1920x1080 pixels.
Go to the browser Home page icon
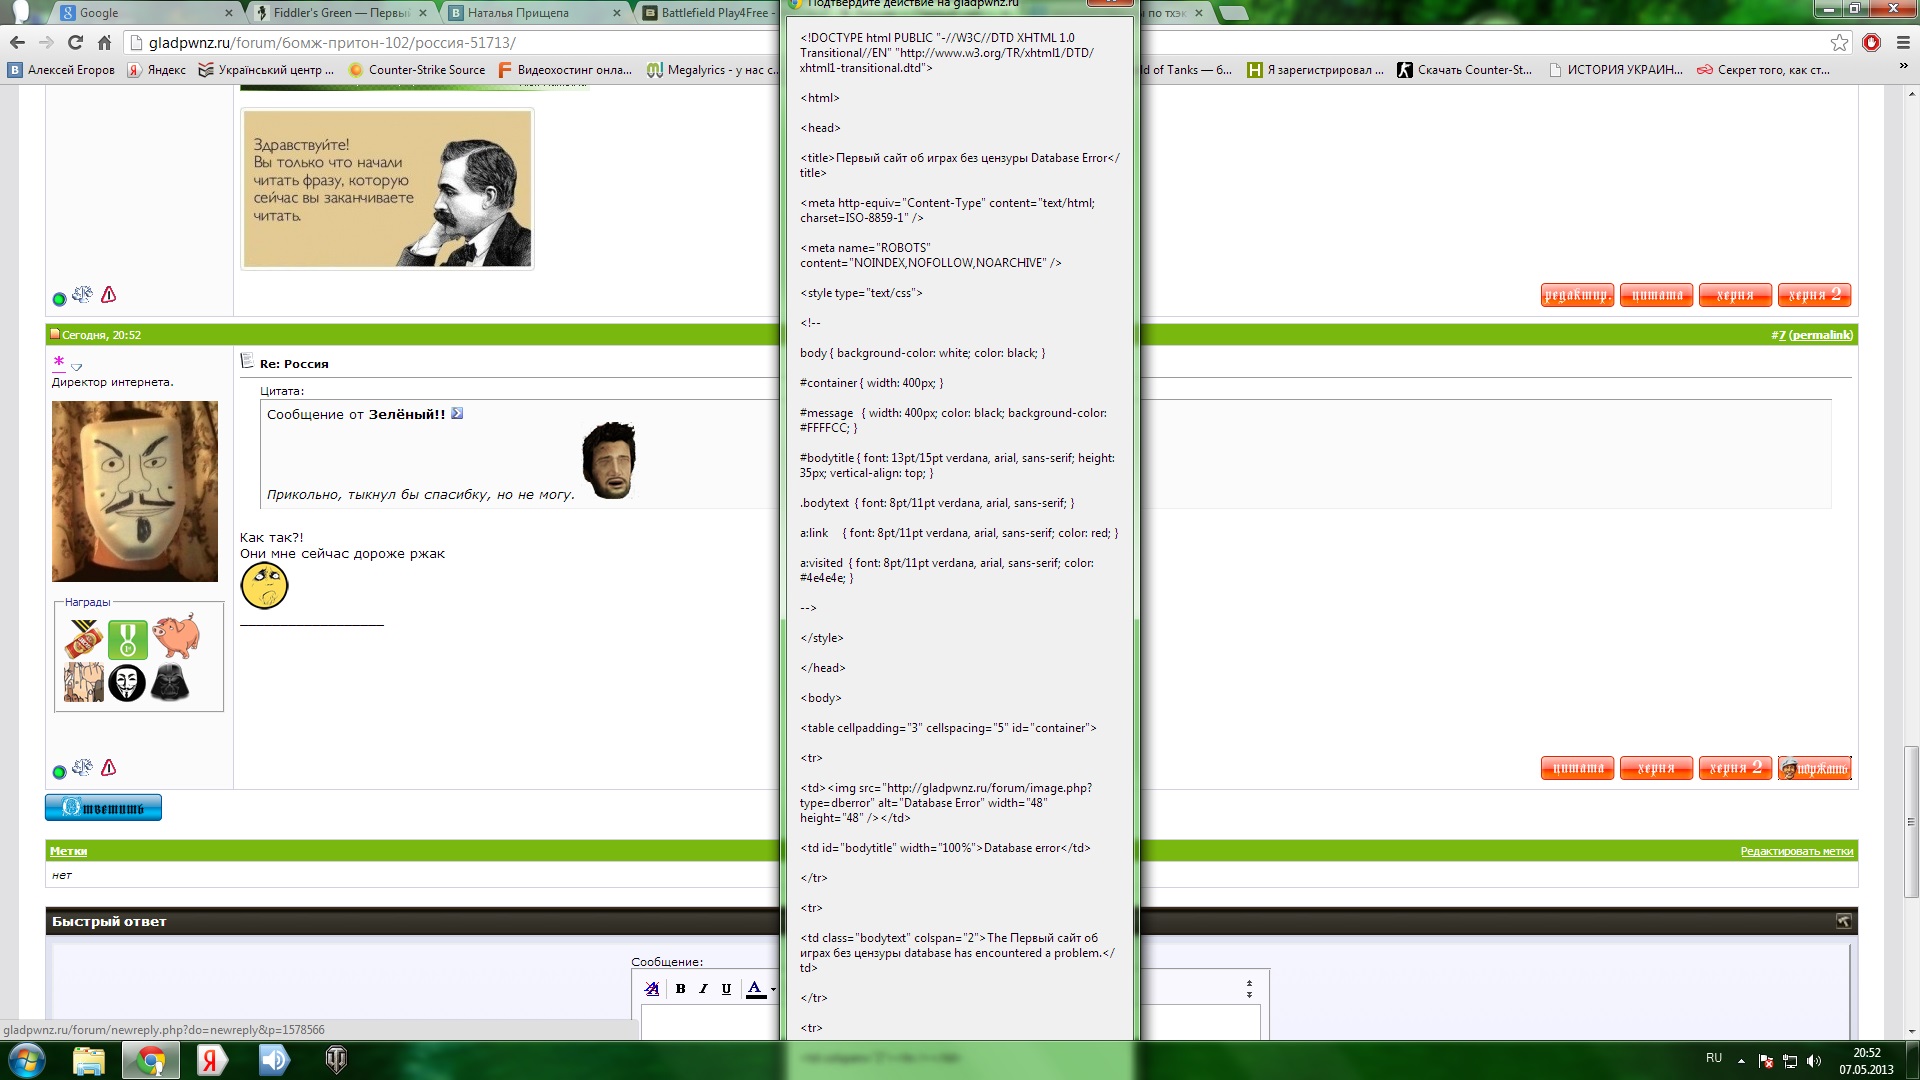click(104, 42)
